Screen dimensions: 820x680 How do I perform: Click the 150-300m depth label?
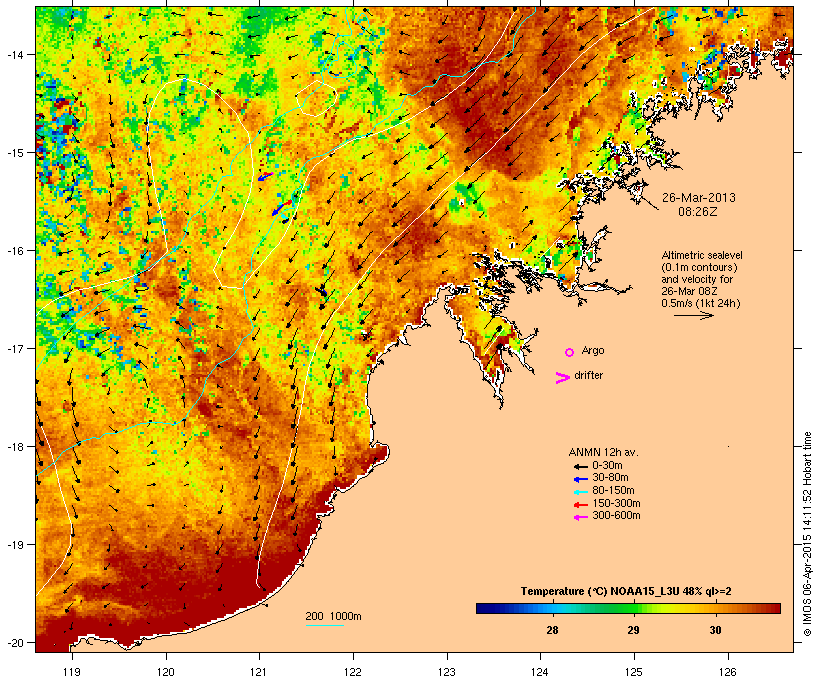(616, 503)
